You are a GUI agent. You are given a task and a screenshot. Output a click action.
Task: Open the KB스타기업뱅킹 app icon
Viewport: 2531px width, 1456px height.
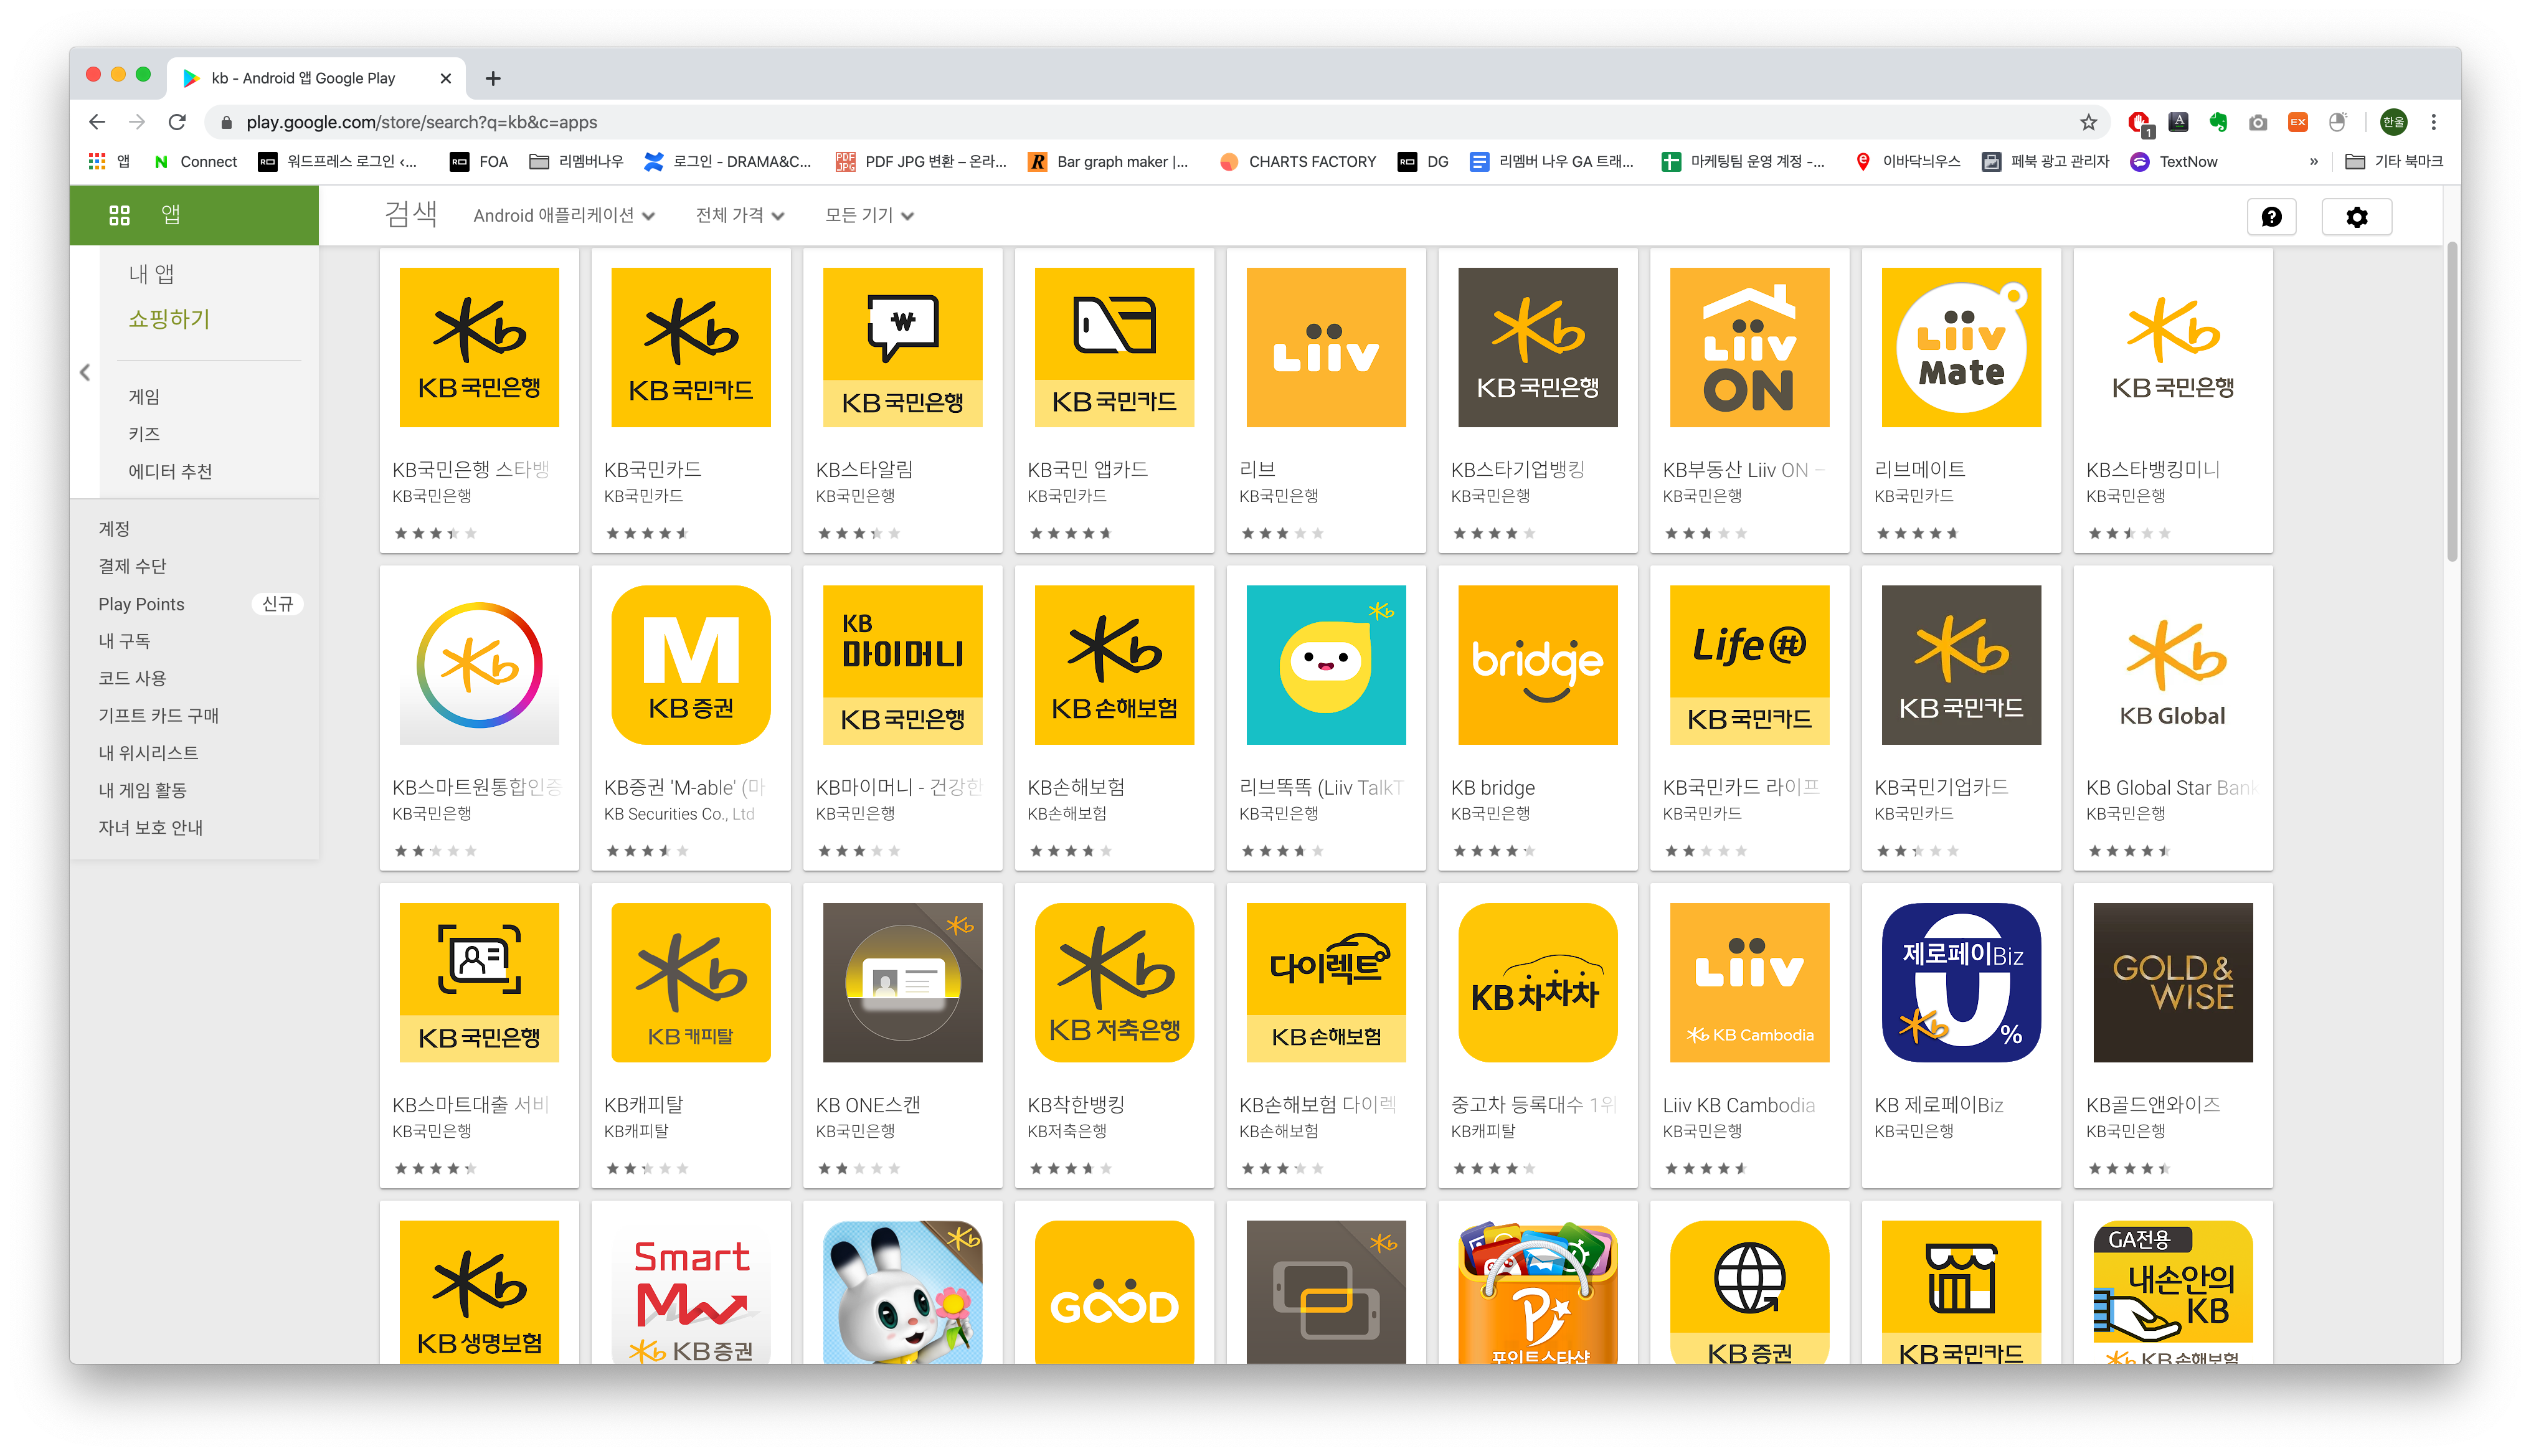point(1538,347)
